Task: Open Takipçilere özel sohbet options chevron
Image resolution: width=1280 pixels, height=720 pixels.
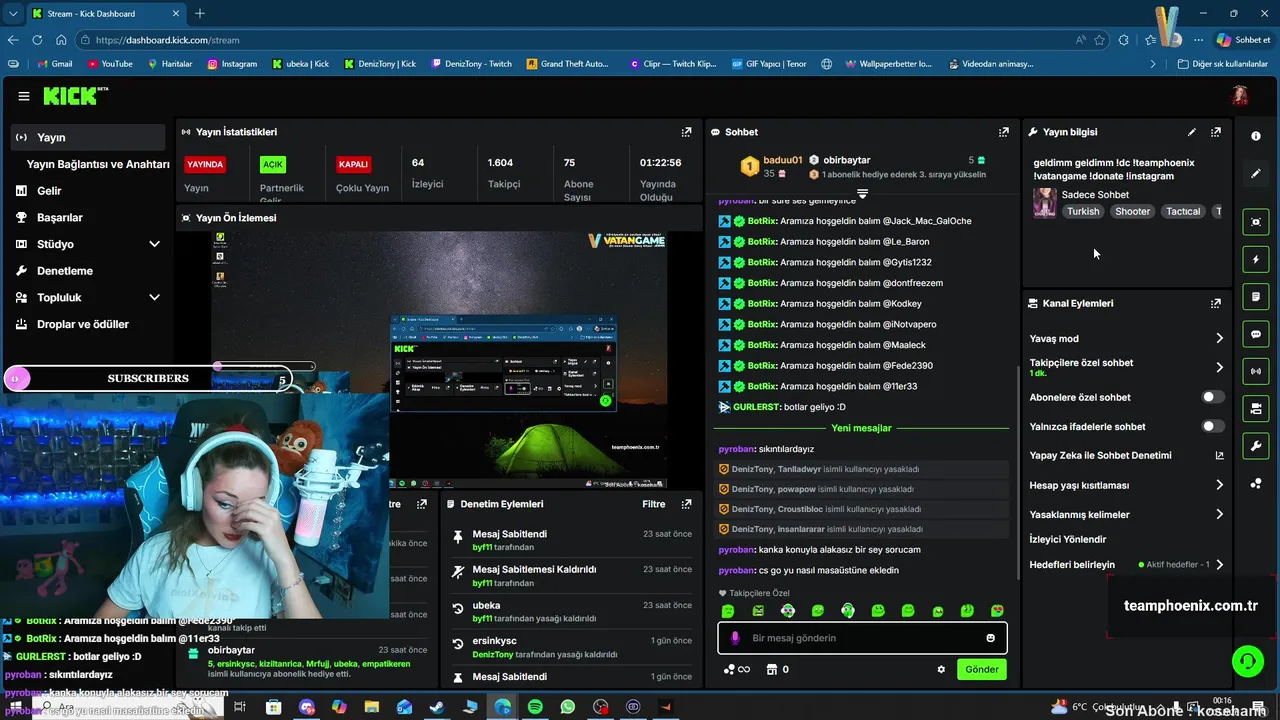Action: point(1219,368)
